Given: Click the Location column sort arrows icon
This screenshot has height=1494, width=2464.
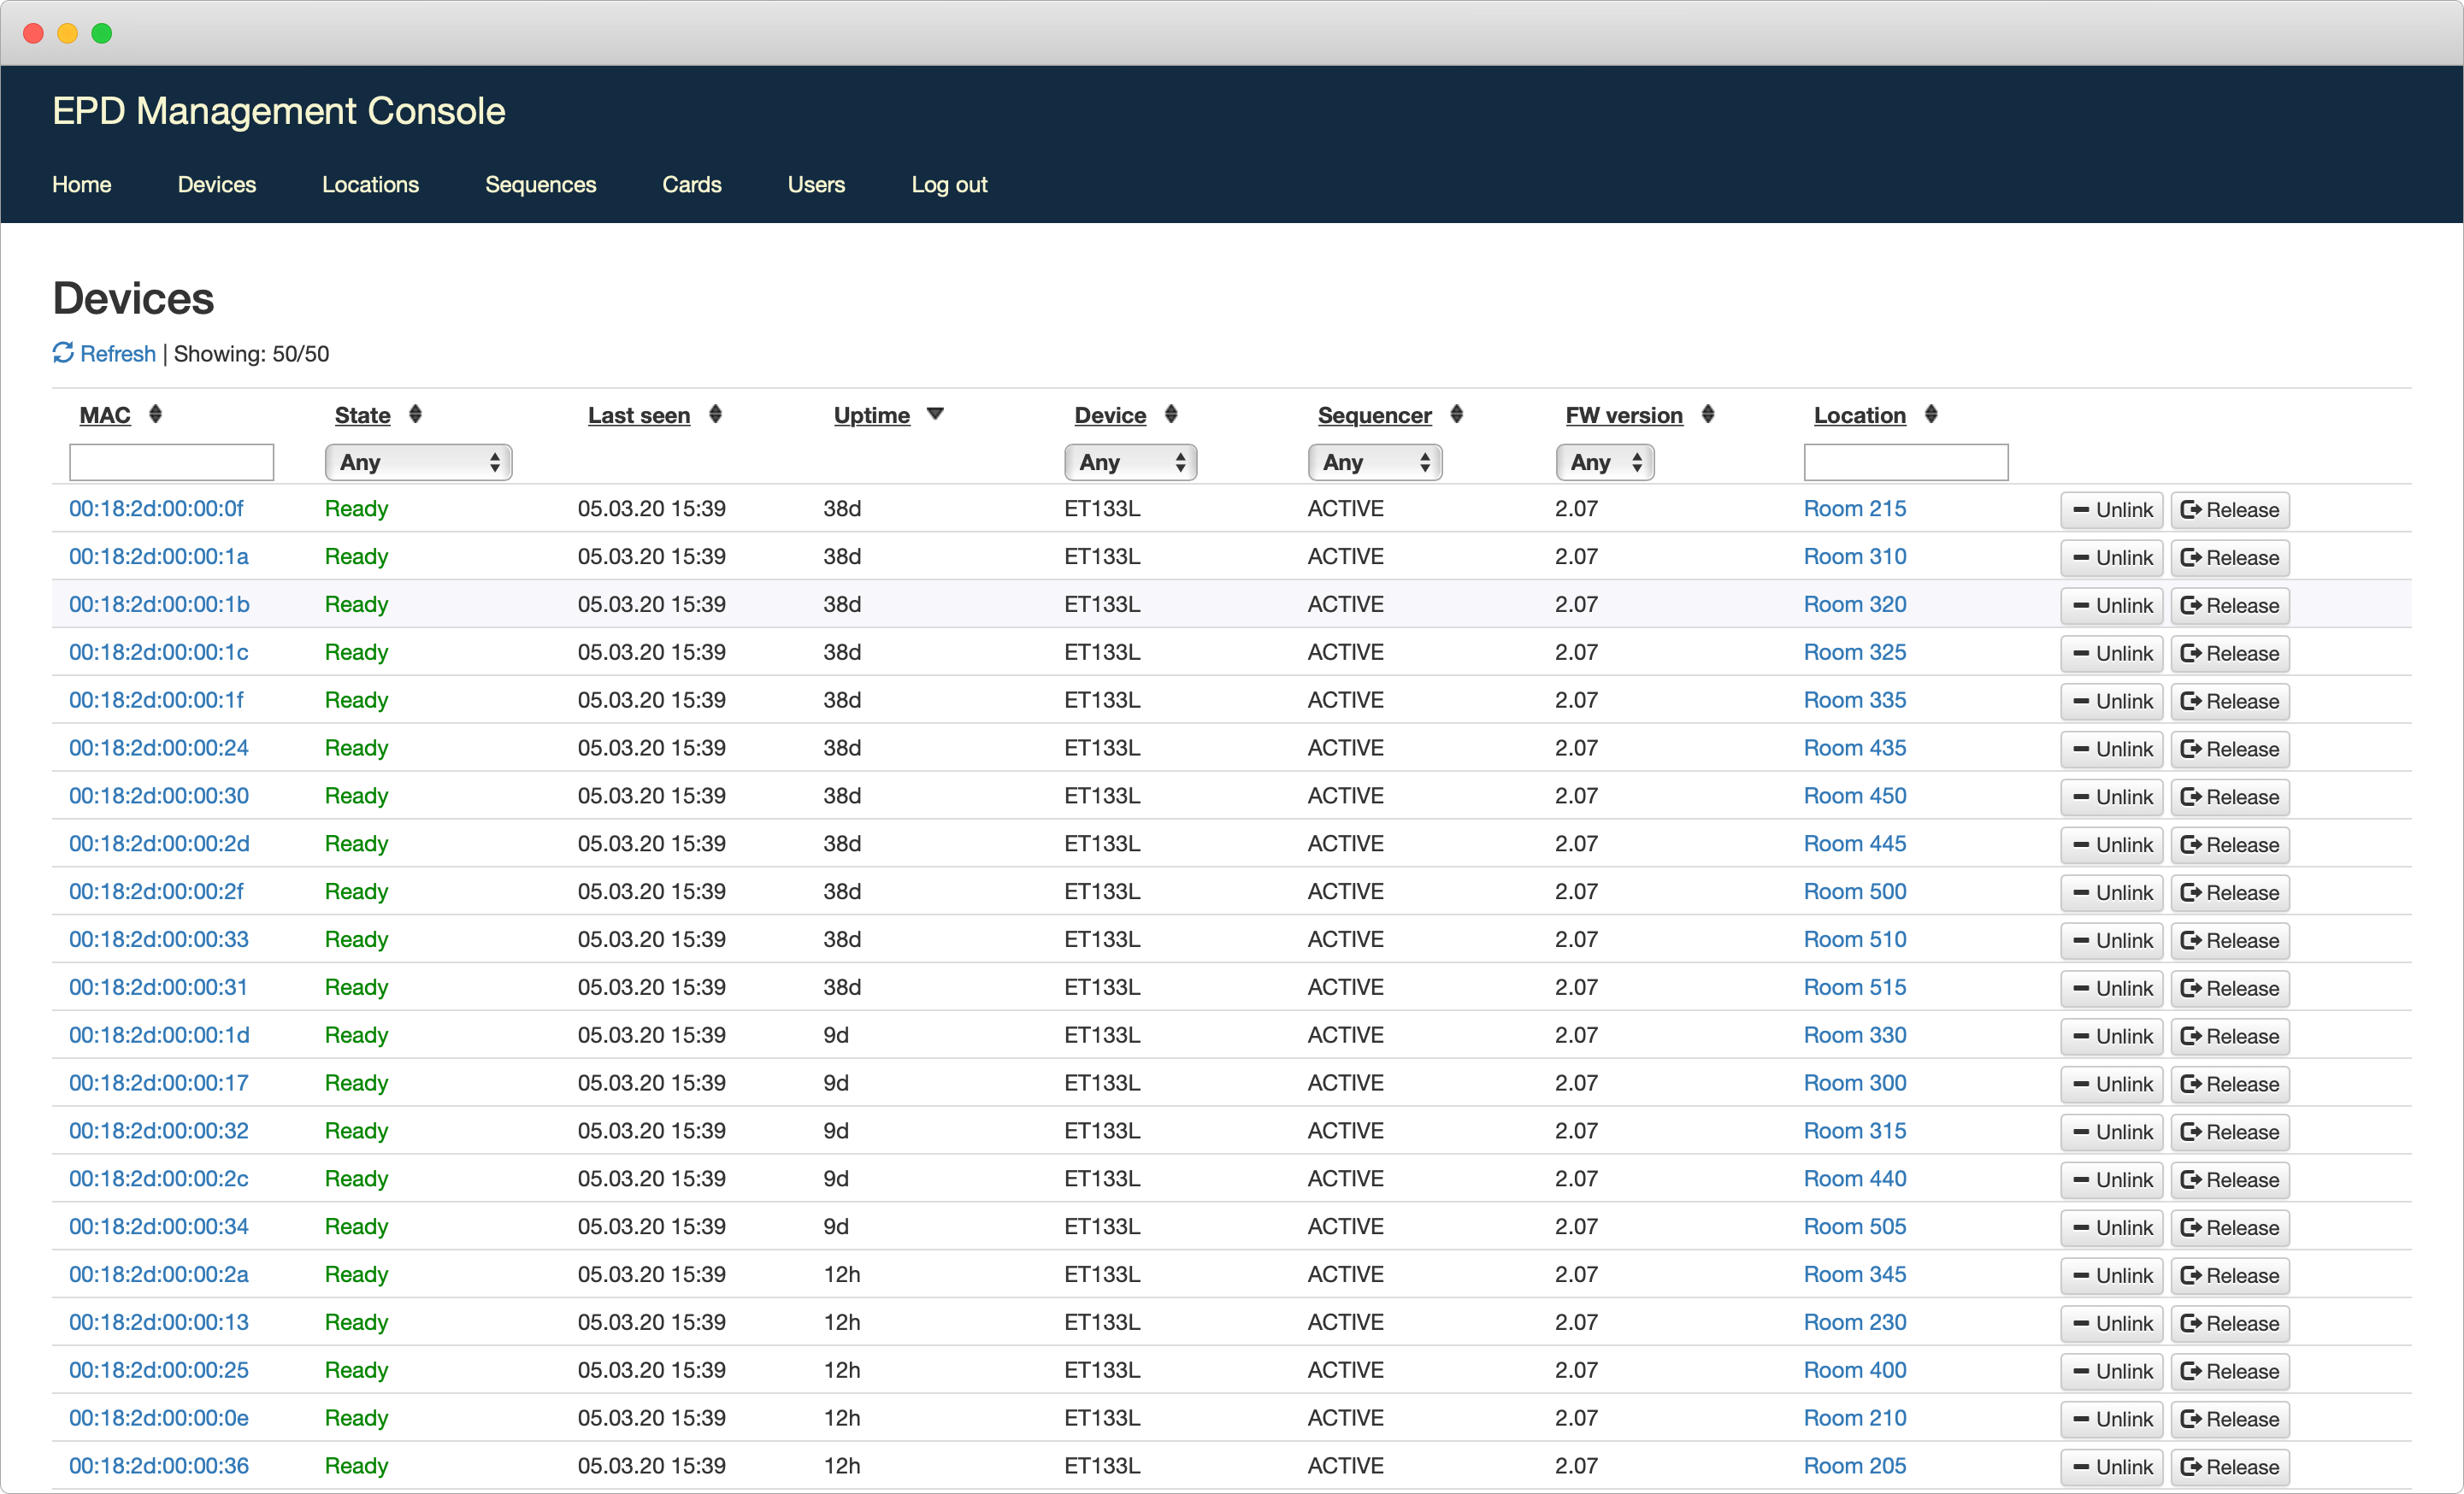Looking at the screenshot, I should click(x=1931, y=414).
